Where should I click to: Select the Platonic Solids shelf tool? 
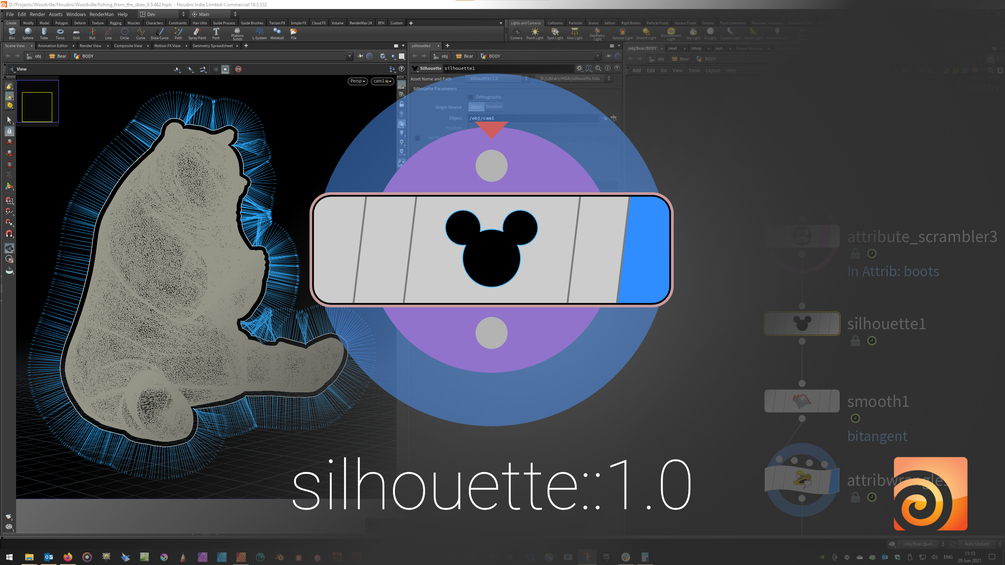237,33
